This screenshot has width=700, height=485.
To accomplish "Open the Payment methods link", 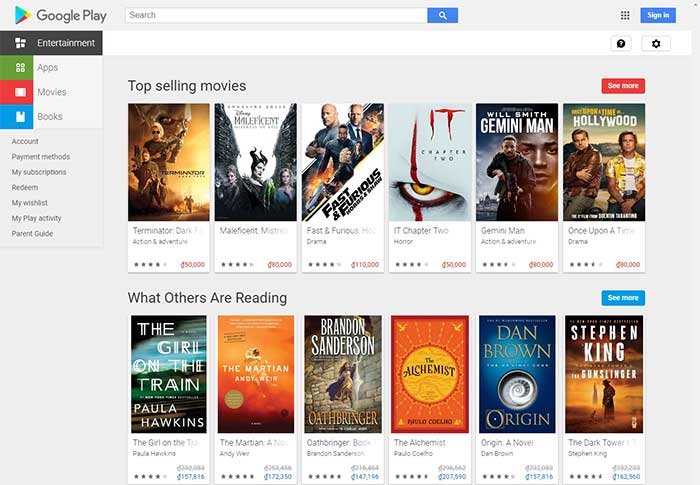I will [x=41, y=157].
